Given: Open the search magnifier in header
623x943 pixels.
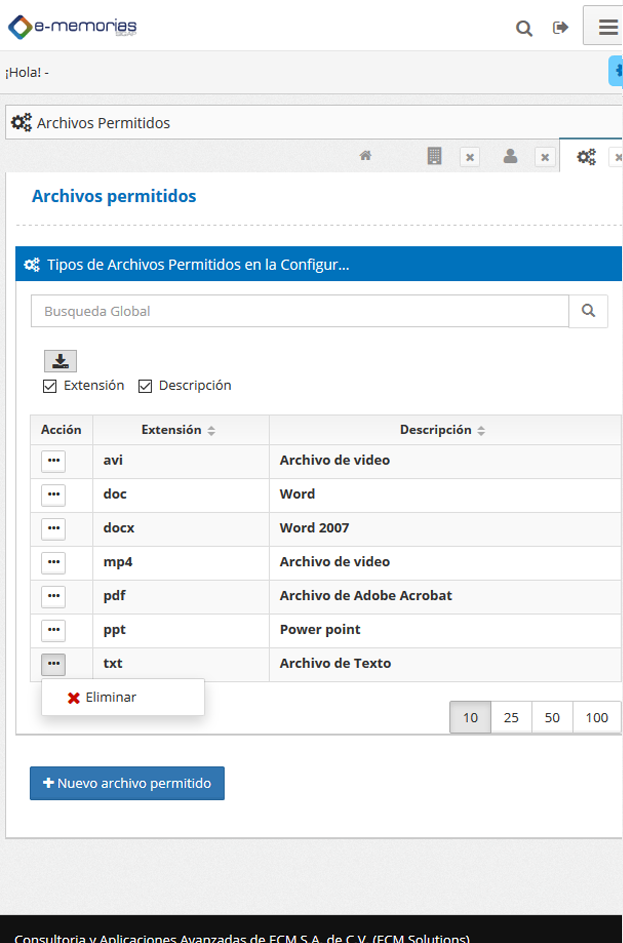Looking at the screenshot, I should 524,28.
